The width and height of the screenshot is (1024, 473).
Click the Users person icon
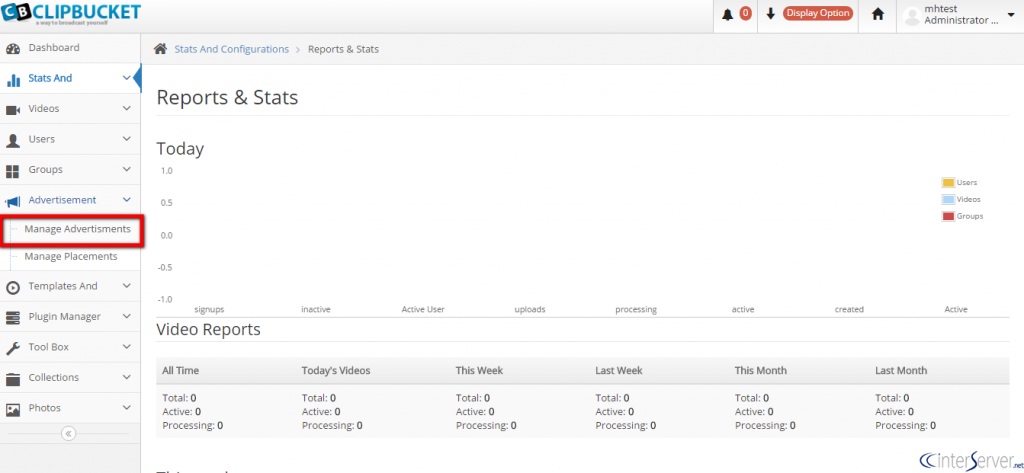click(12, 140)
